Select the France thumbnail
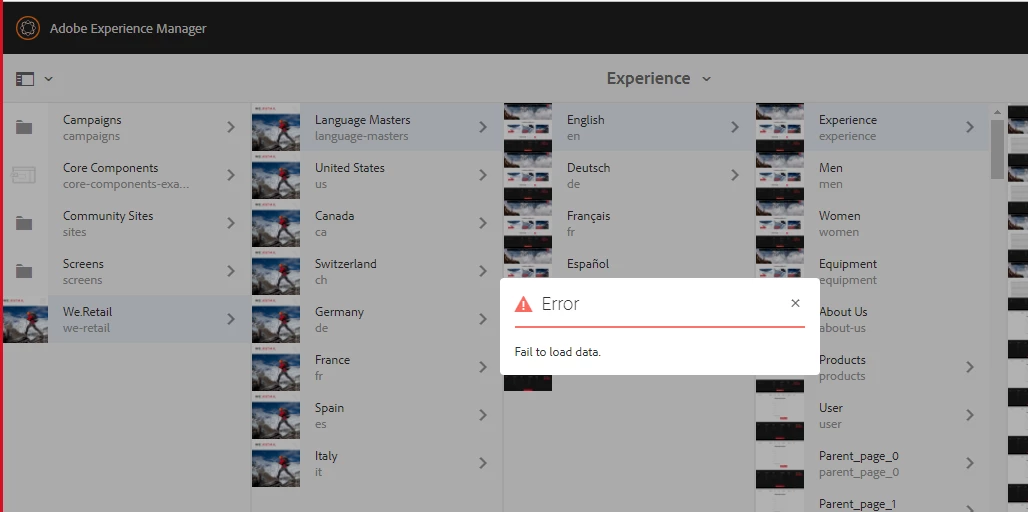 [276, 367]
